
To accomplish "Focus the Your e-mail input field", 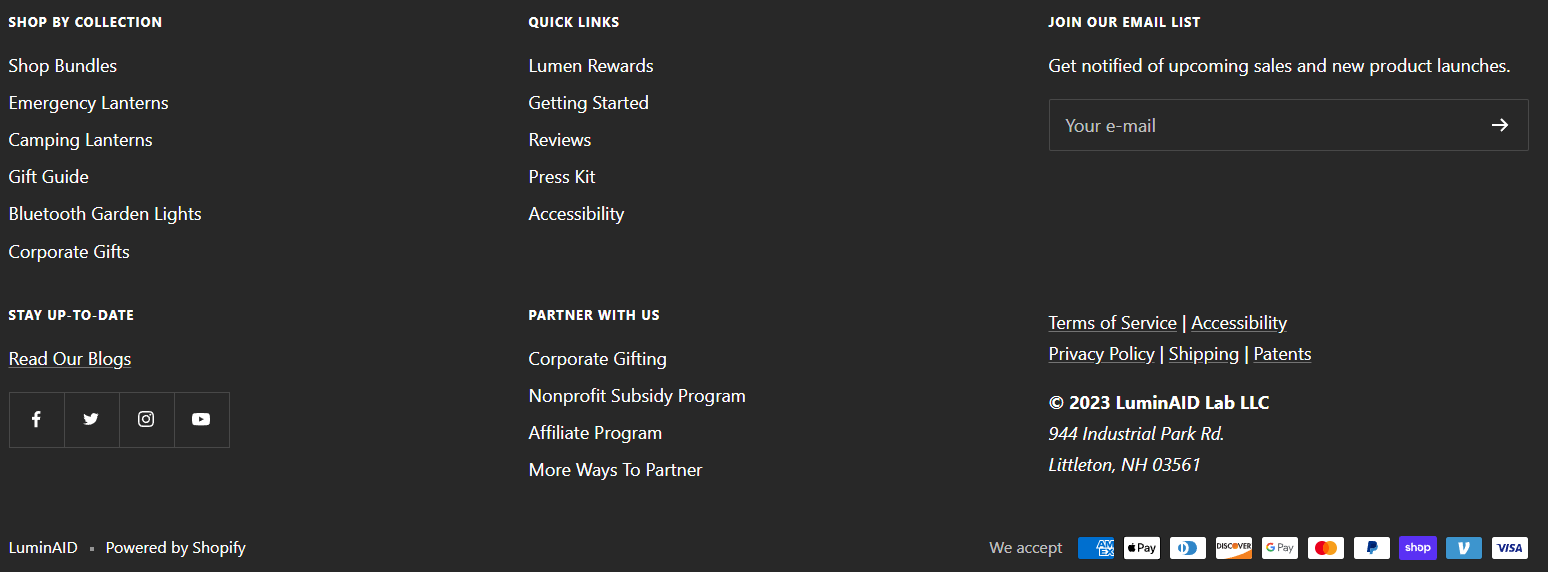I will pyautogui.click(x=1265, y=125).
